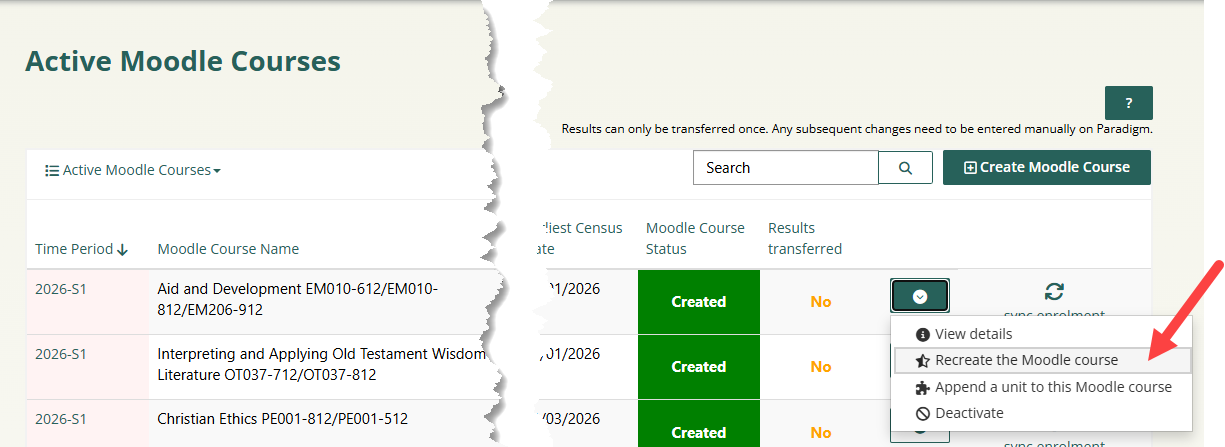Click Created status for Old Testament Wisdom row
The height and width of the screenshot is (447, 1225).
[x=699, y=367]
